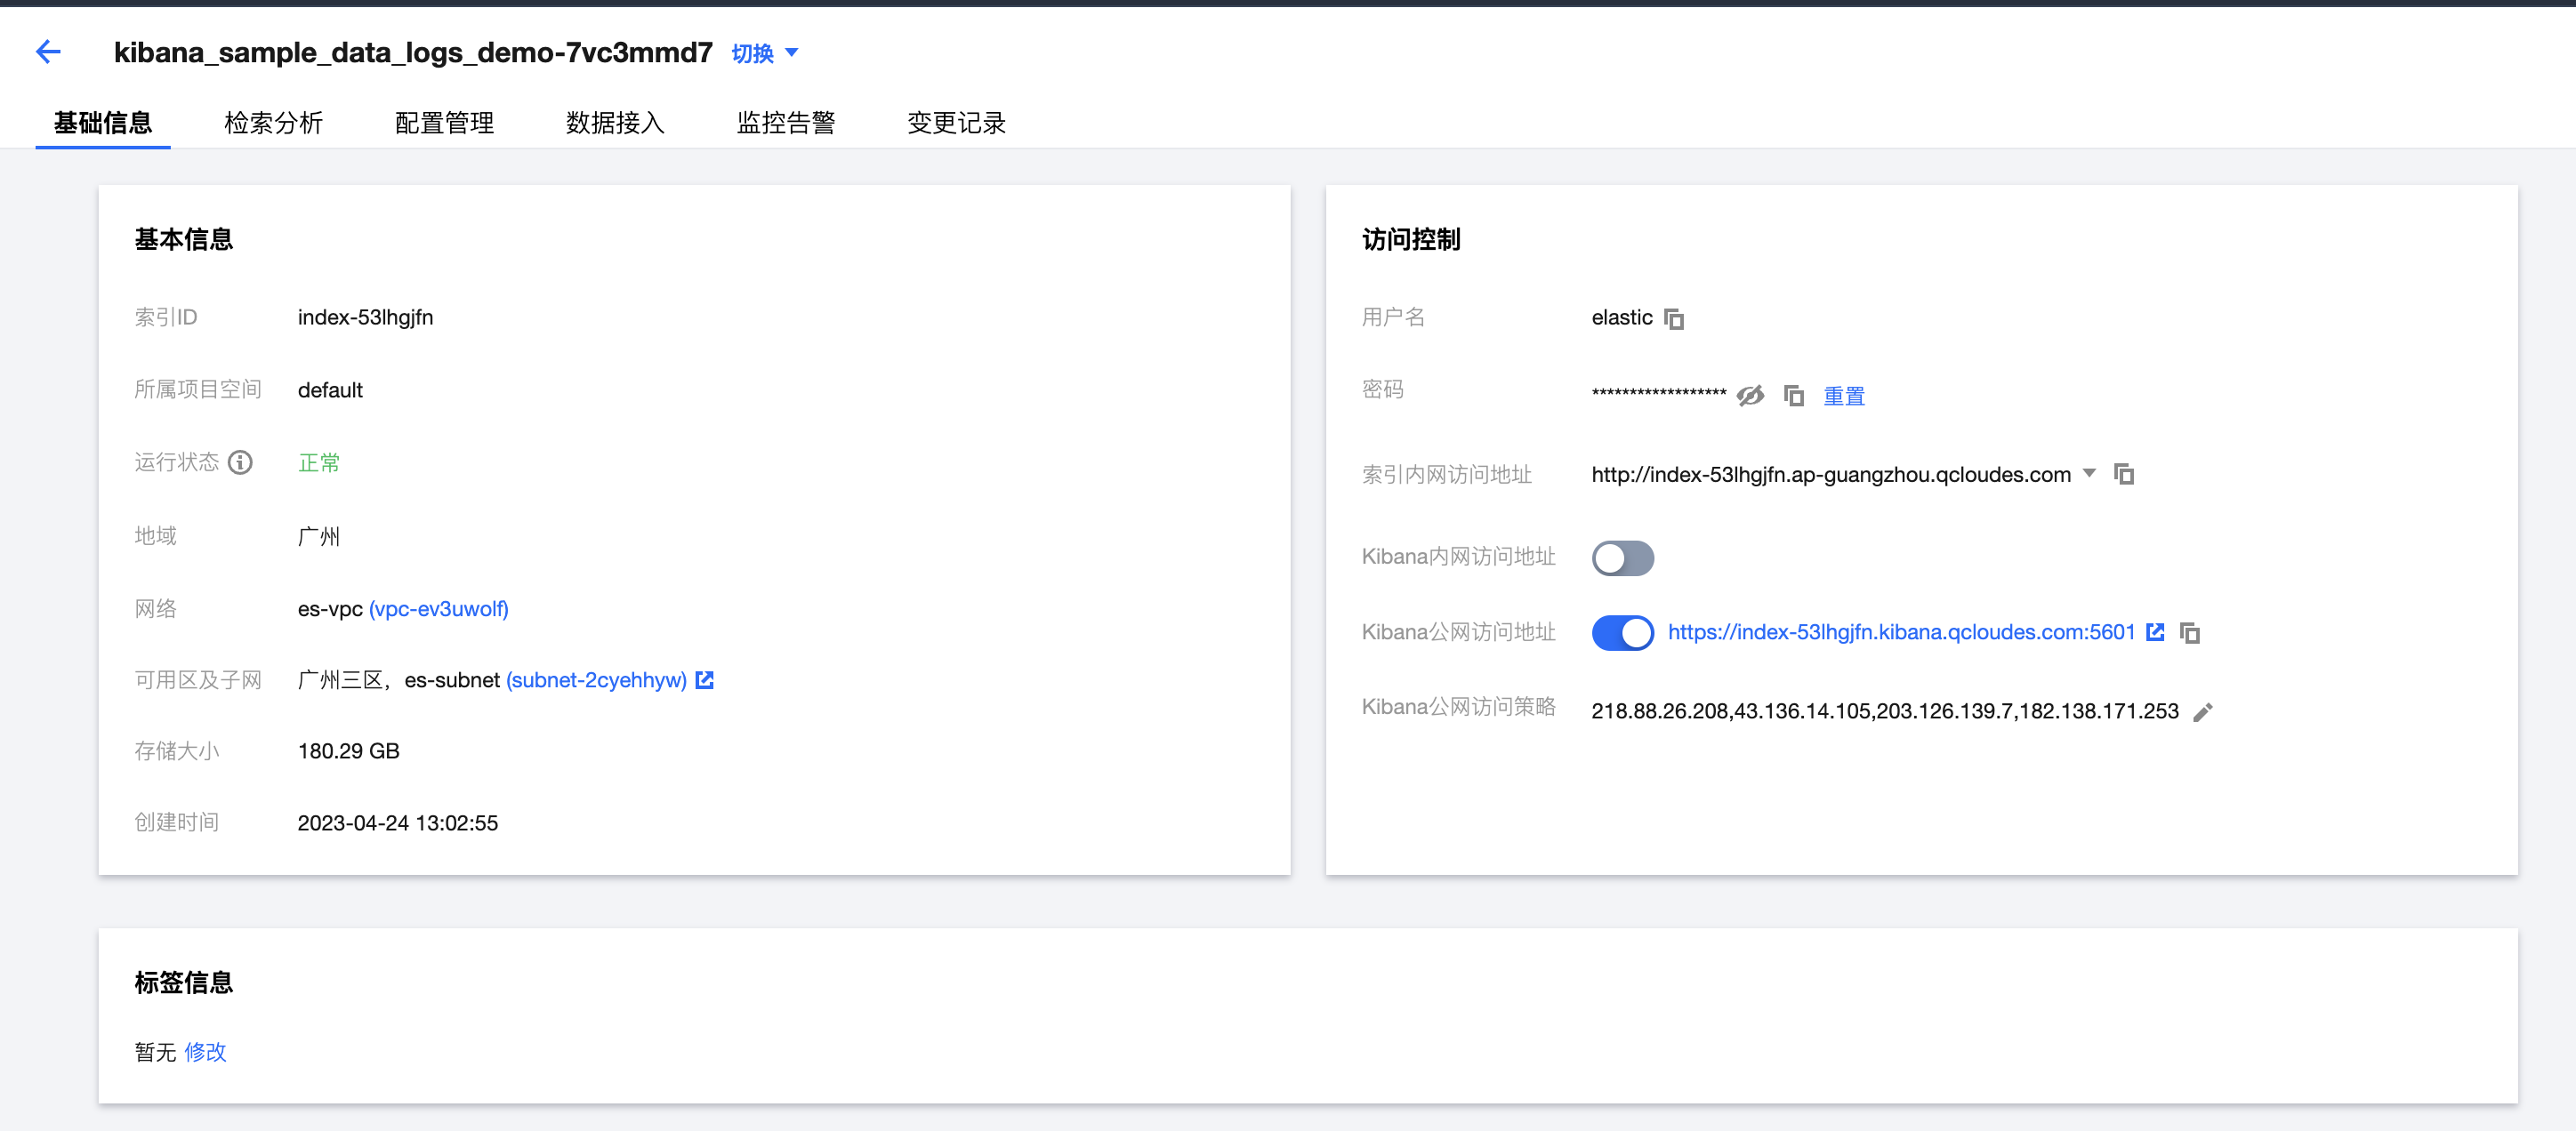Click 修改 to edit tags
The height and width of the screenshot is (1131, 2576).
pyautogui.click(x=206, y=1052)
